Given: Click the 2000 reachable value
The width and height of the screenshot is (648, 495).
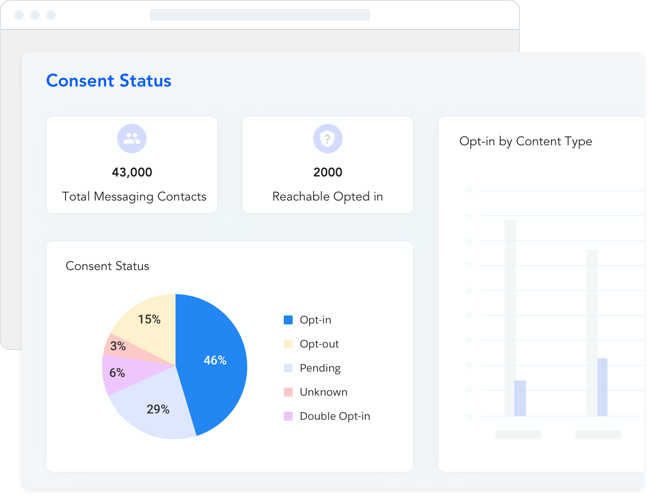Looking at the screenshot, I should coord(328,172).
